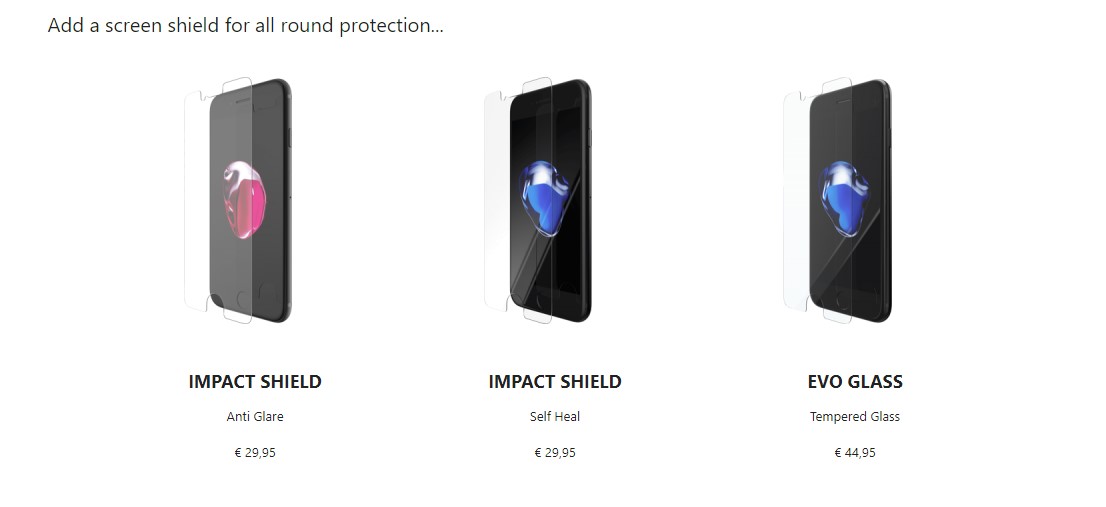Select the Self Heal subtitle
The height and width of the screenshot is (507, 1106).
coord(555,417)
